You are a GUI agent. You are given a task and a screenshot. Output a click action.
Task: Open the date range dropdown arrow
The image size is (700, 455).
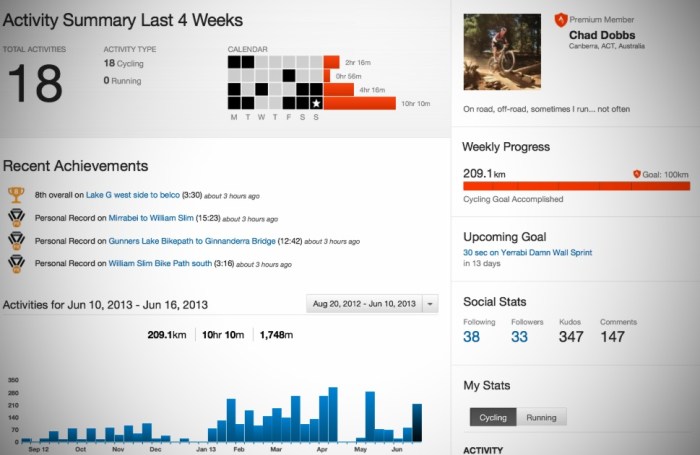[x=430, y=304]
